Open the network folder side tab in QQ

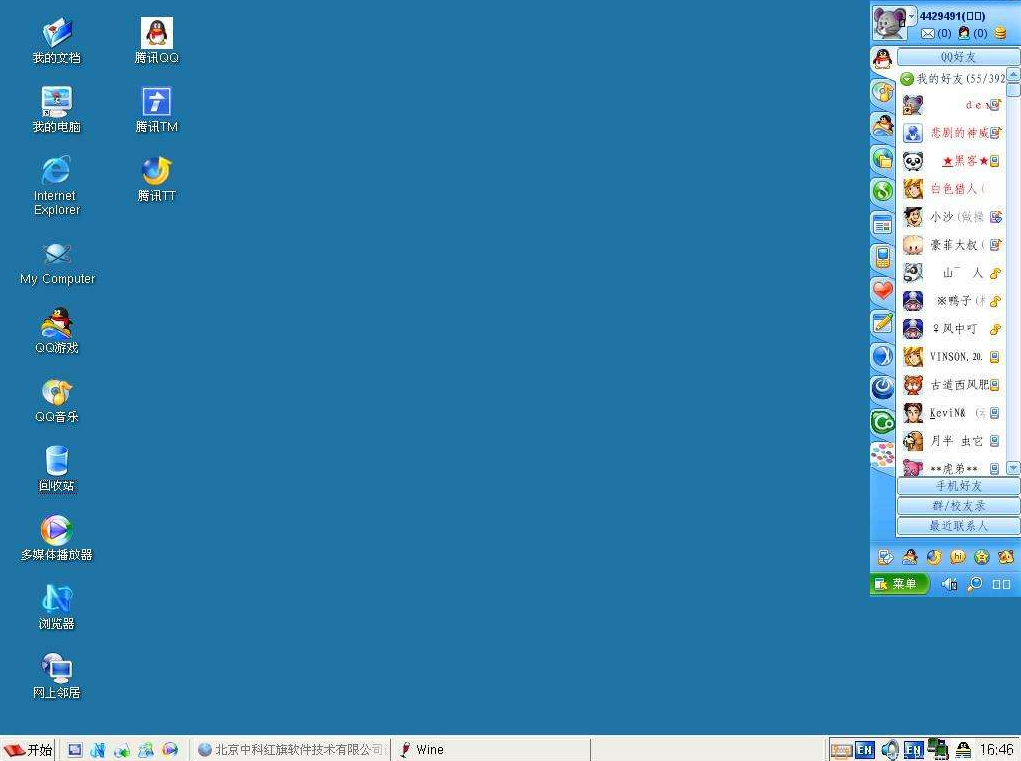coord(882,158)
